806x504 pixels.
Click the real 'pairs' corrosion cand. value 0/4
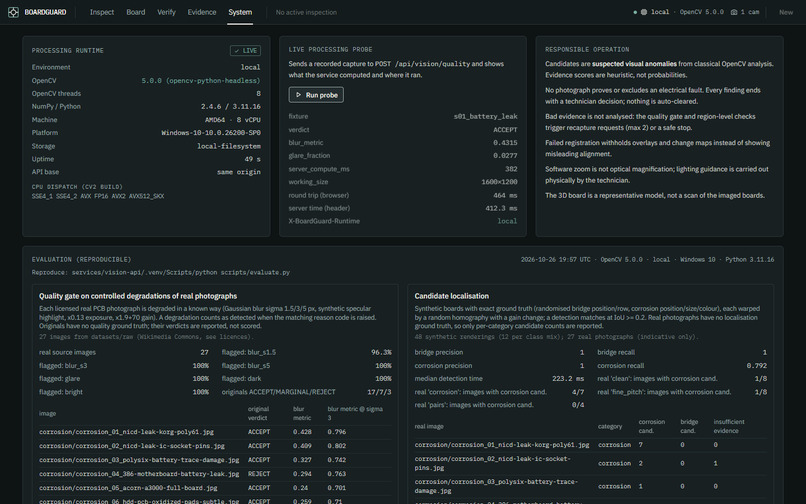coord(578,405)
